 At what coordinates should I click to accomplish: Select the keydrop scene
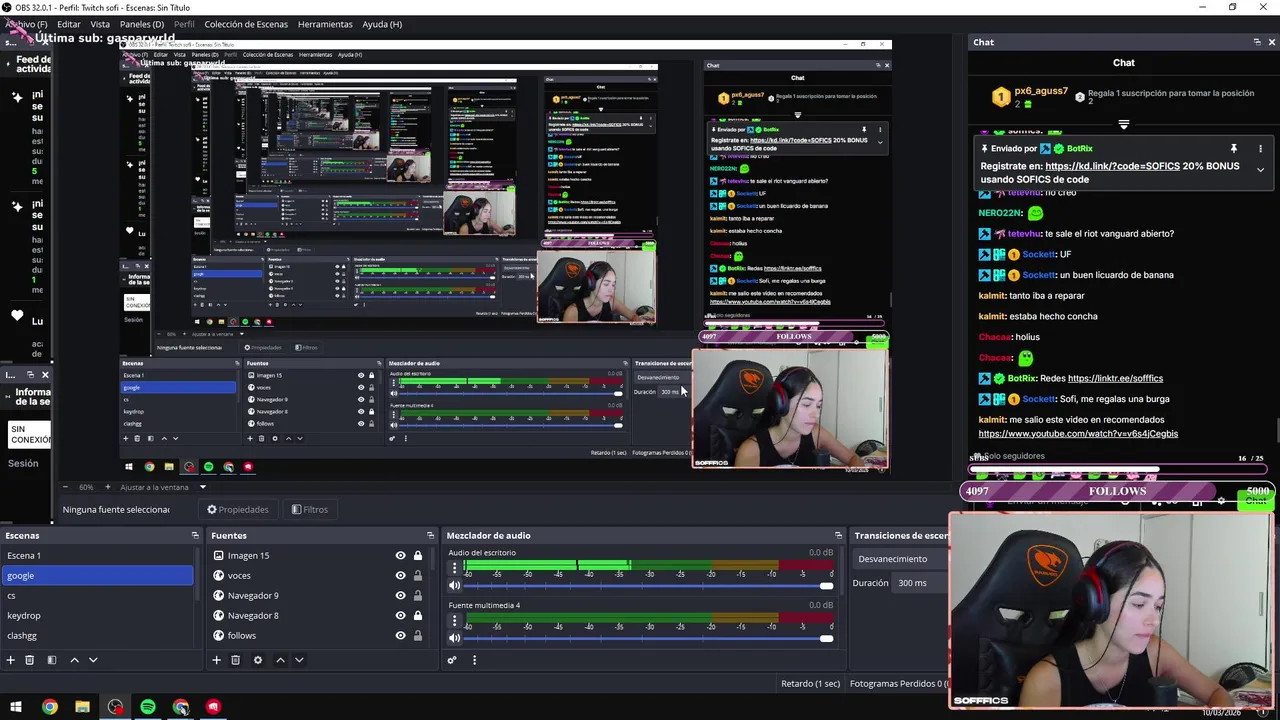[x=97, y=616]
